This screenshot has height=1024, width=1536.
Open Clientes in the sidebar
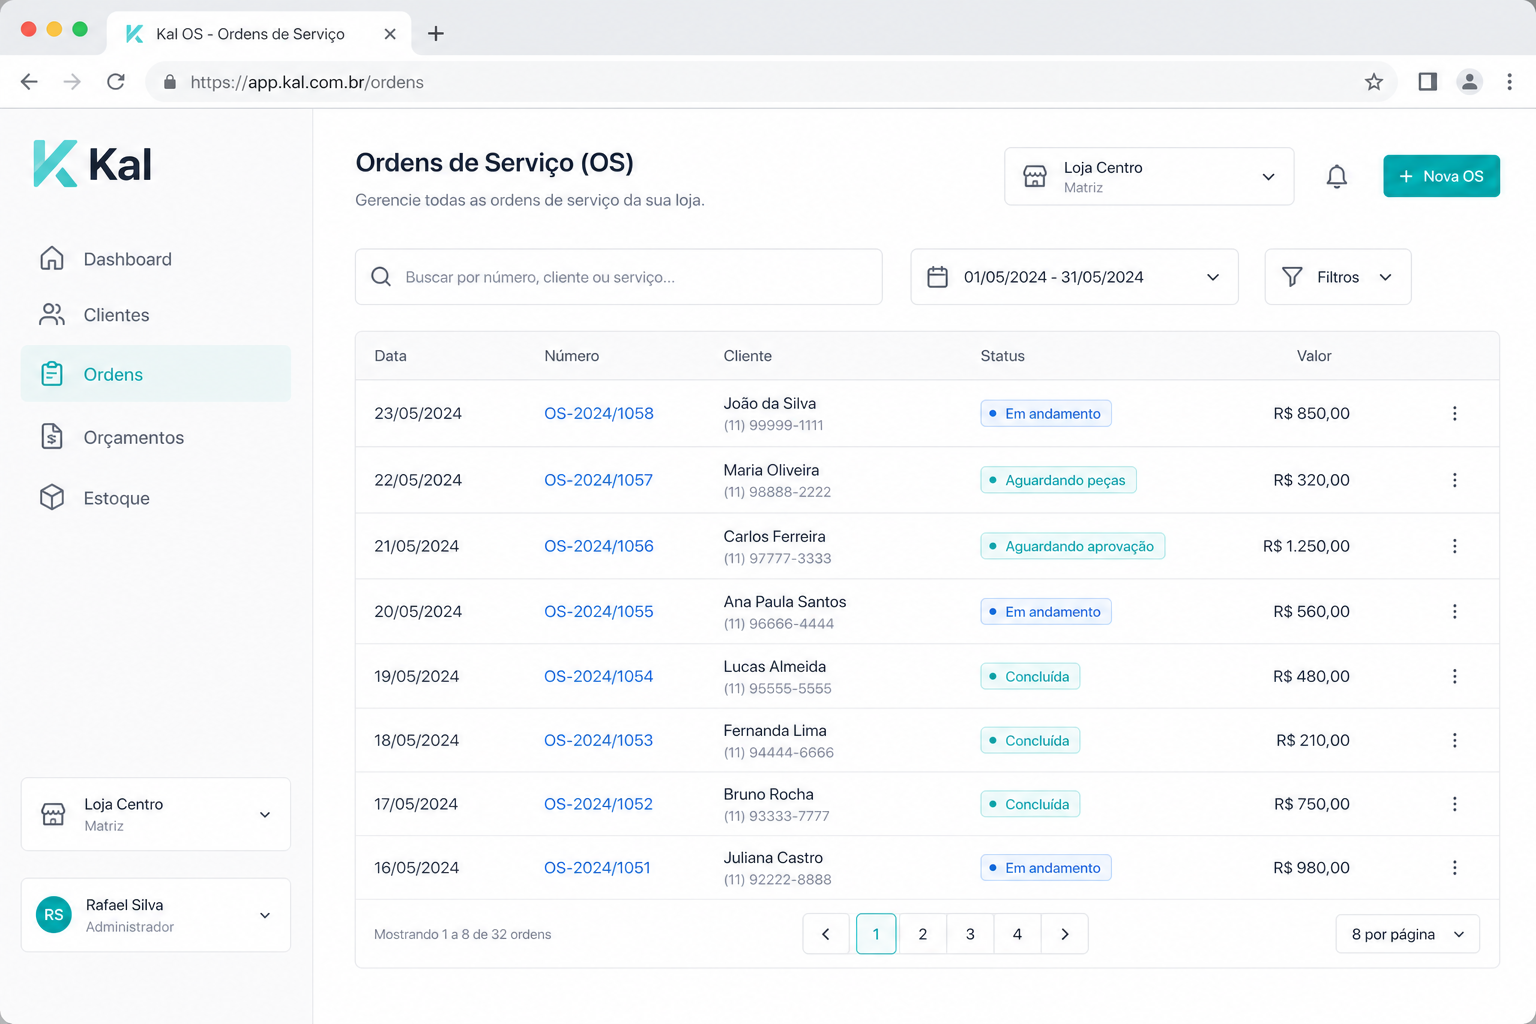pos(156,315)
